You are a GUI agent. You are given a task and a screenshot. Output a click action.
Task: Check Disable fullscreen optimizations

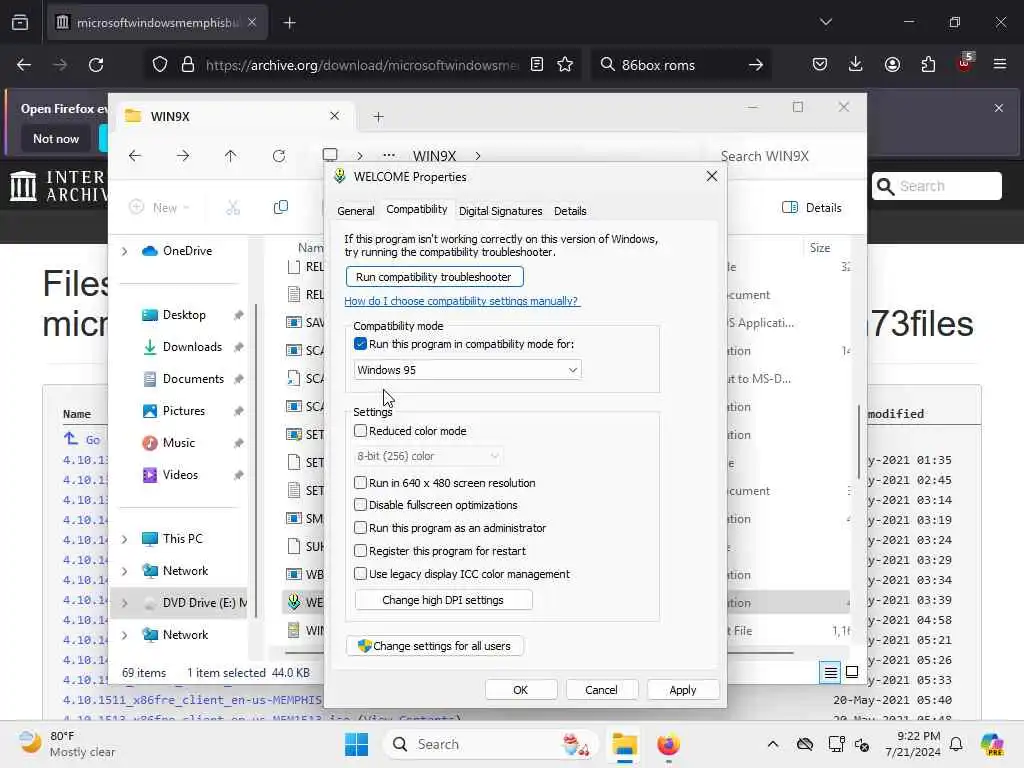[x=360, y=505]
